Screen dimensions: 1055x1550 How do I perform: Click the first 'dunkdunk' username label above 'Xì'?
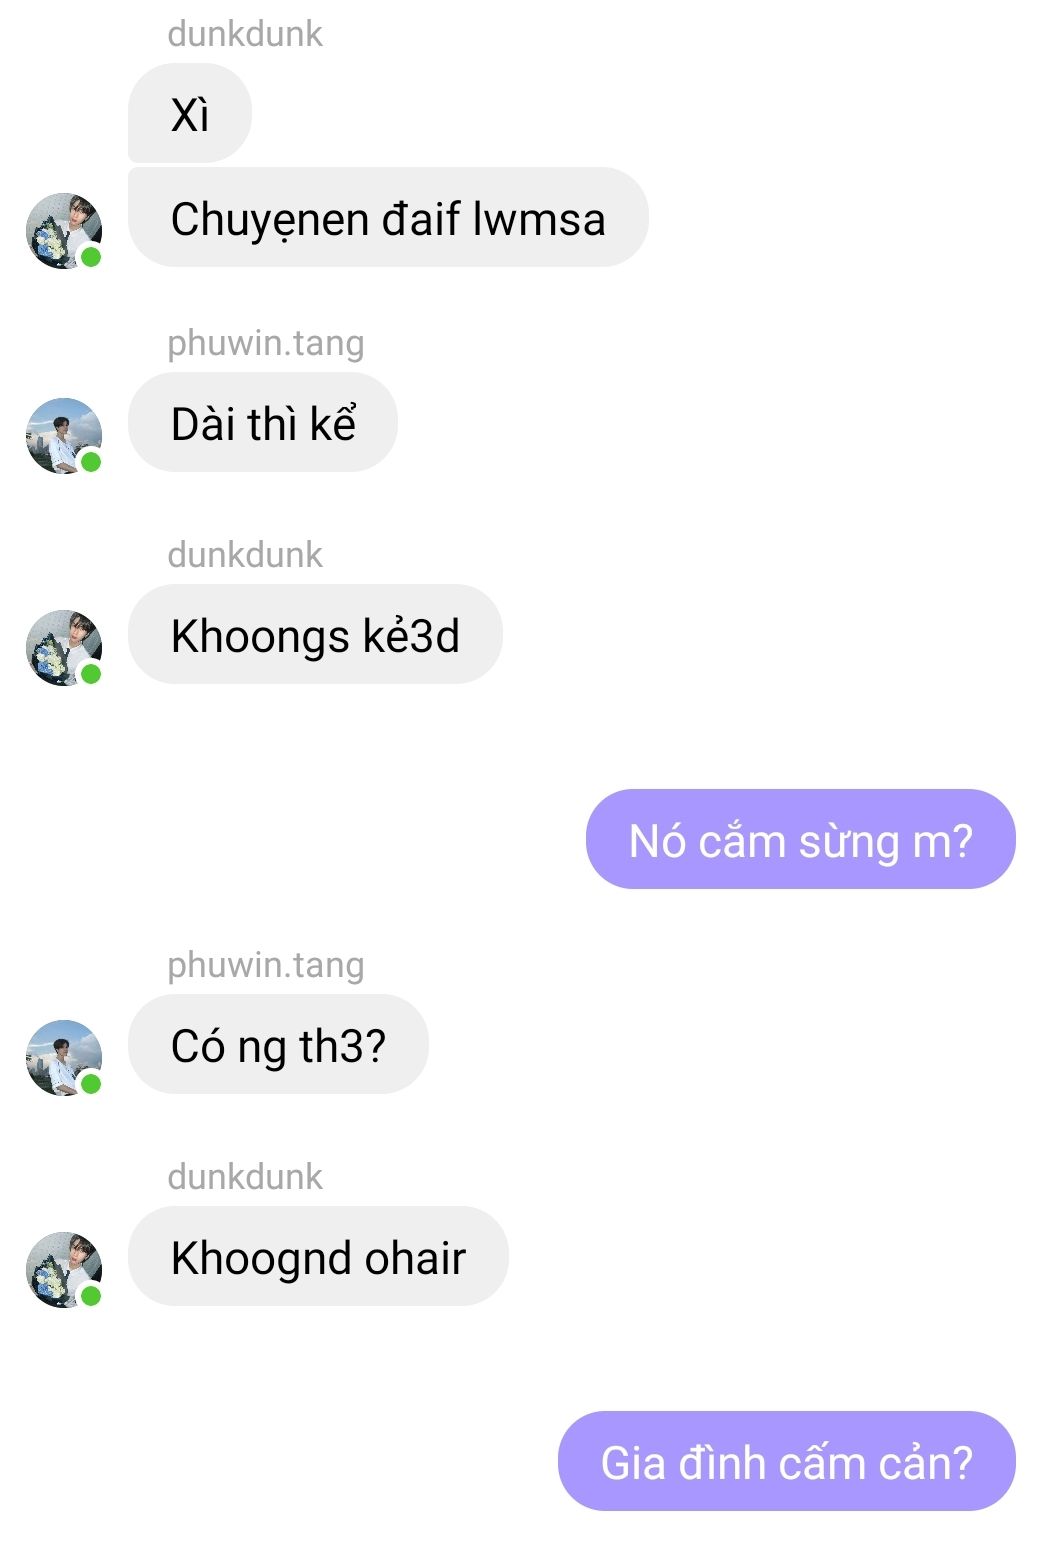pos(245,34)
